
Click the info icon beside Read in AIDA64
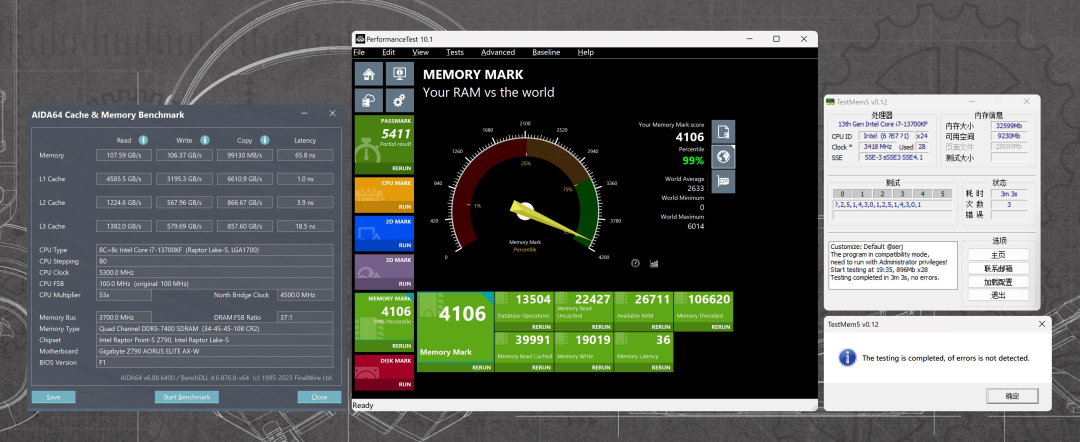click(143, 140)
